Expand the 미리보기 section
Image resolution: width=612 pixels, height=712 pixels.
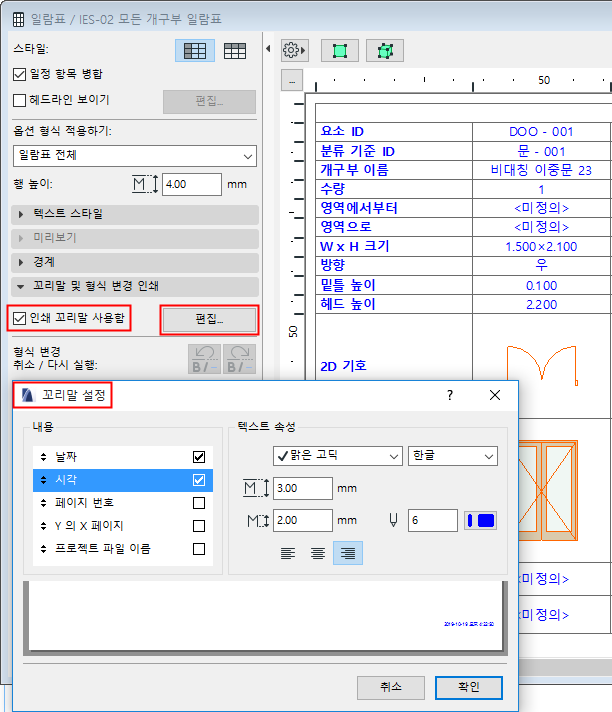click(x=135, y=238)
